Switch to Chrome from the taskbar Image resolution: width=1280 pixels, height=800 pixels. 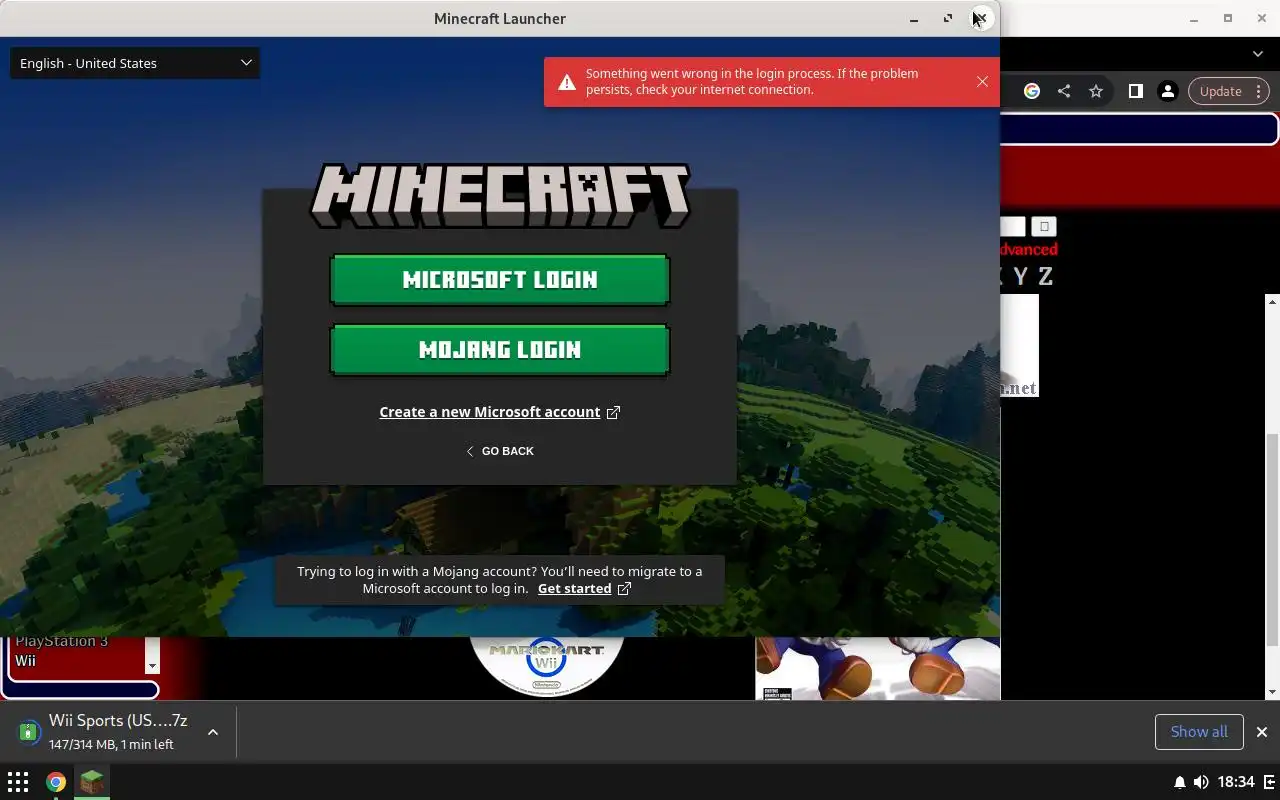click(x=56, y=782)
